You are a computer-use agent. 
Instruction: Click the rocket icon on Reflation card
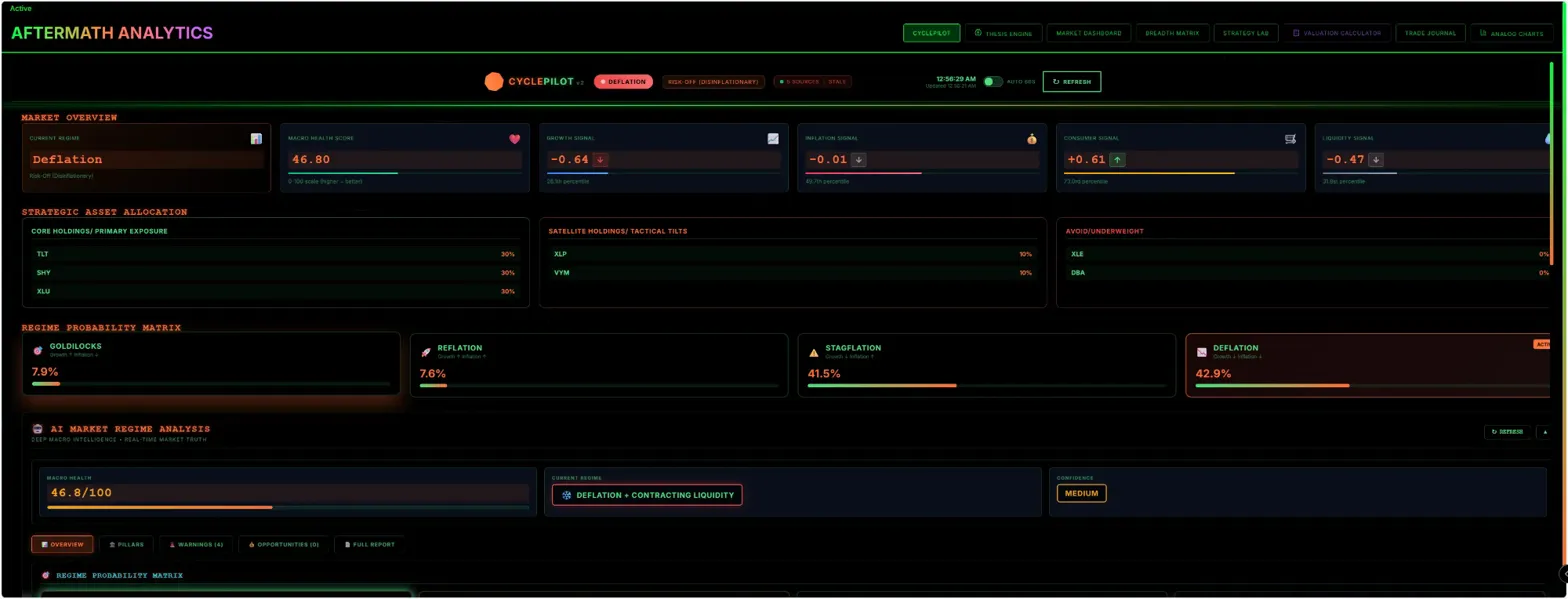tap(425, 352)
